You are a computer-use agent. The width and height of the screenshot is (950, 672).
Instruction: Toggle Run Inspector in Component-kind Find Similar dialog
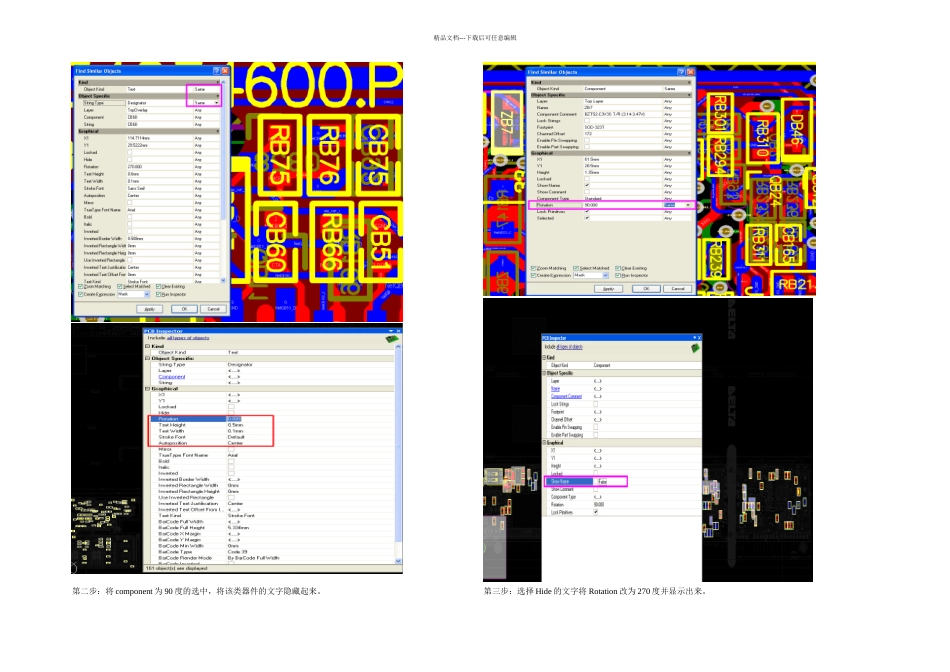618,275
